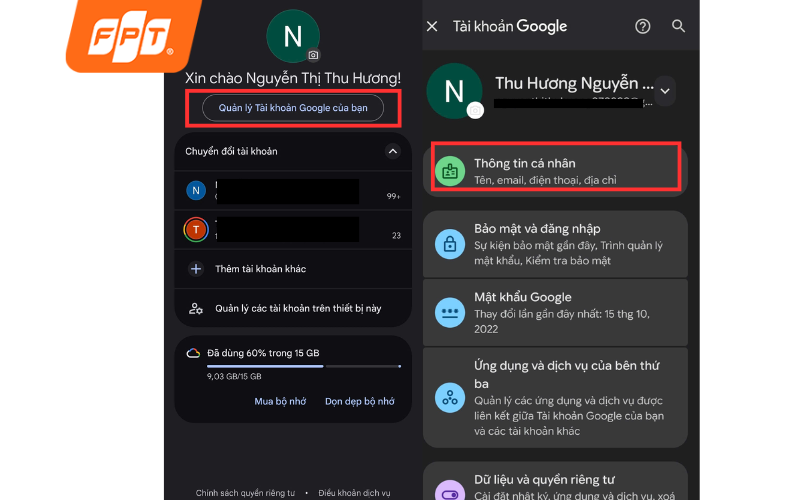Click the purple toggle privacy icon
This screenshot has height=500, width=800.
pyautogui.click(x=450, y=491)
